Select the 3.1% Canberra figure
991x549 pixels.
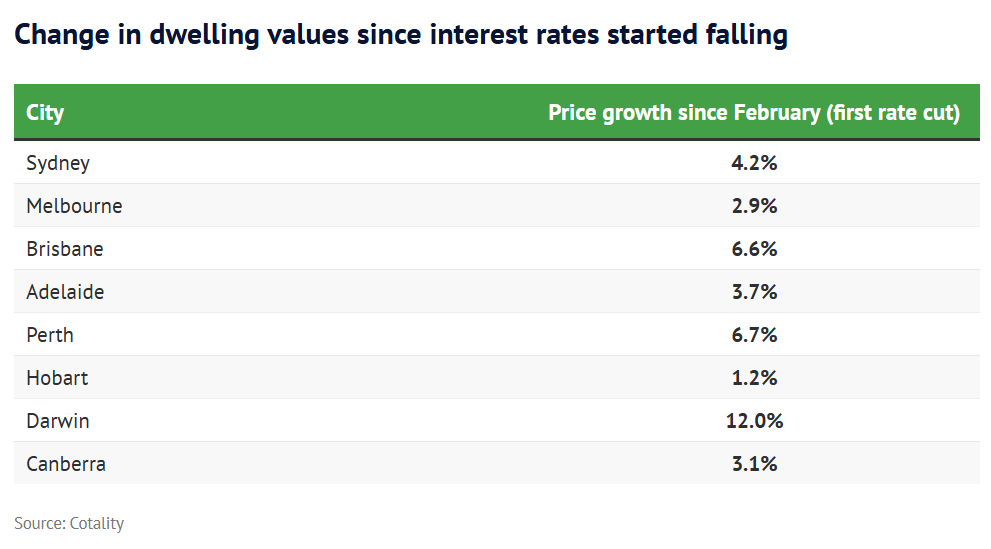pyautogui.click(x=754, y=464)
